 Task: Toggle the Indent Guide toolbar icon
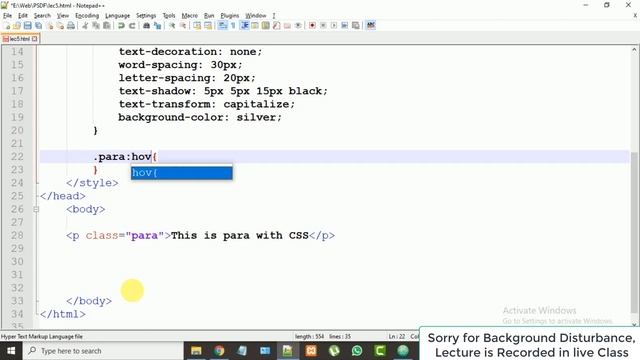click(244, 26)
